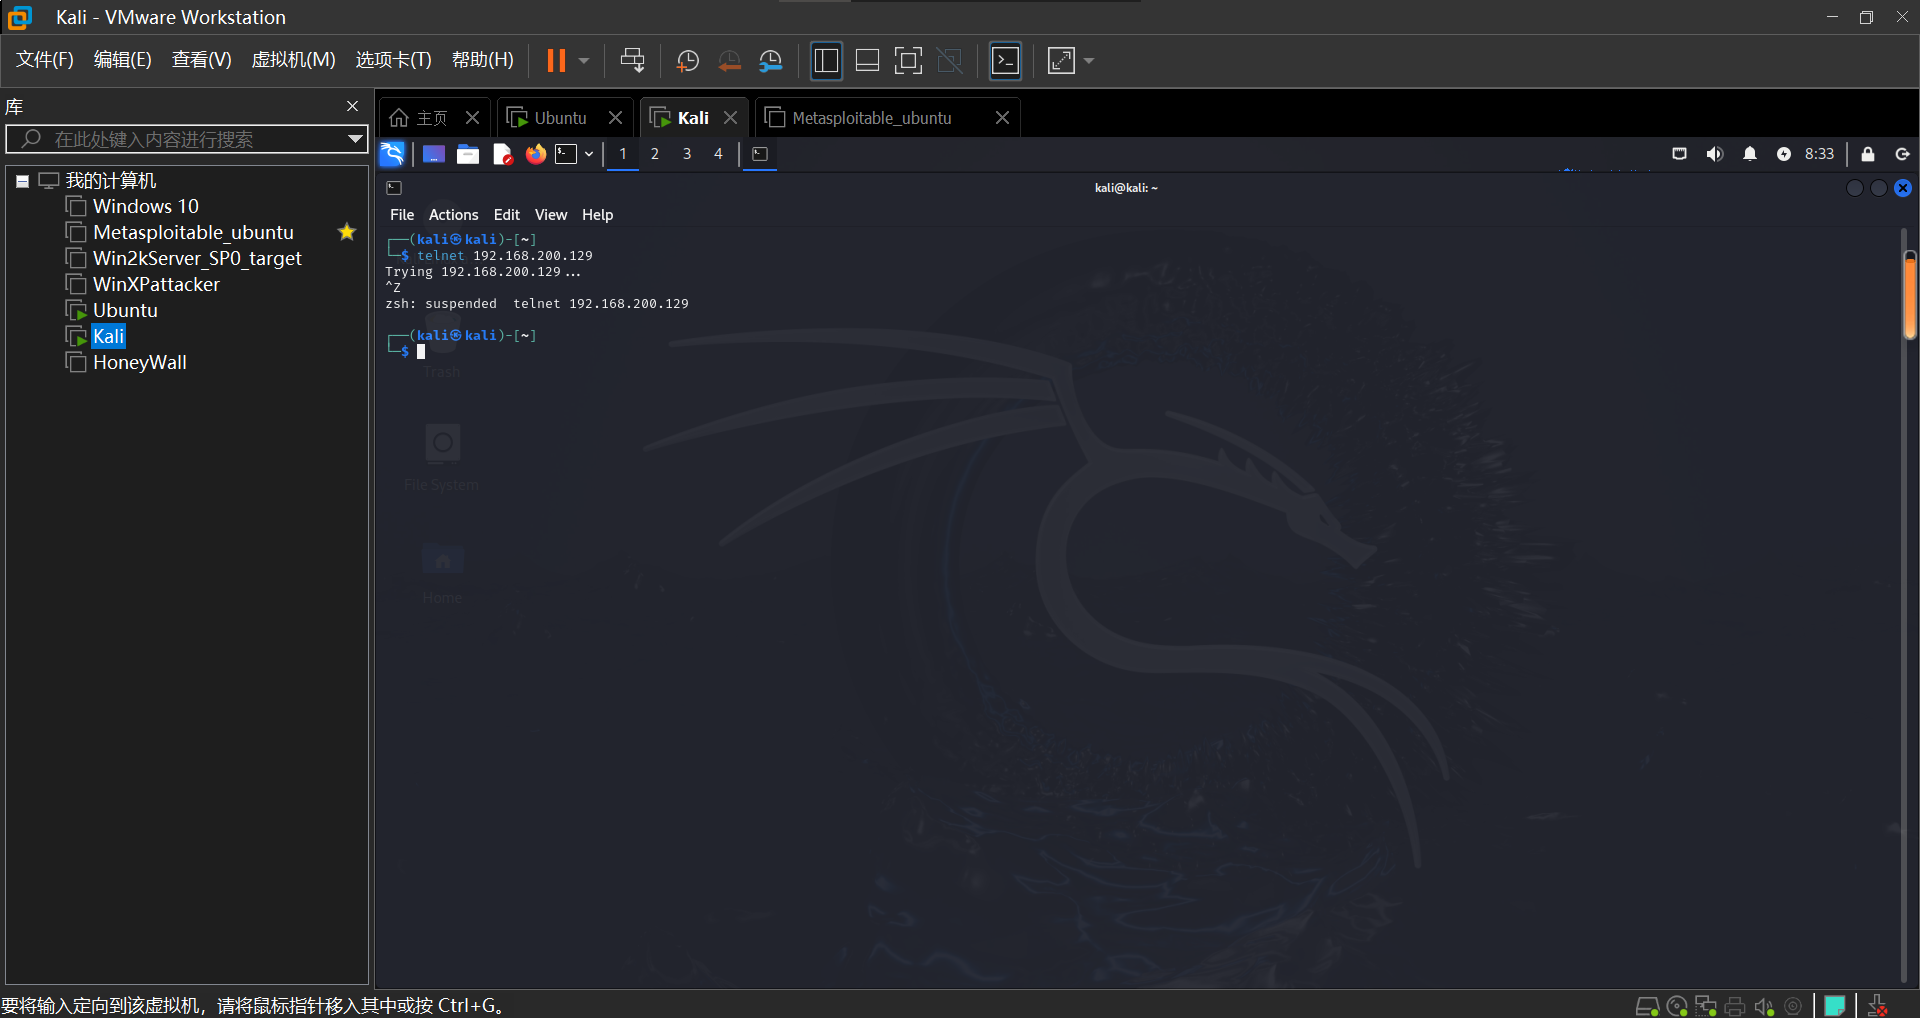Image resolution: width=1920 pixels, height=1018 pixels.
Task: Open the 虚拟机(M) menu
Action: click(293, 60)
